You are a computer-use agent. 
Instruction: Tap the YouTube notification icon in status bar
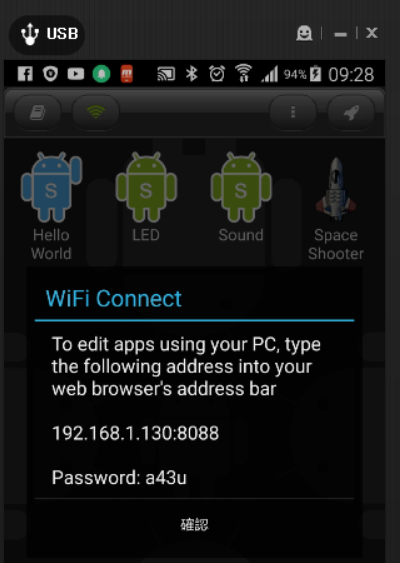tap(76, 74)
